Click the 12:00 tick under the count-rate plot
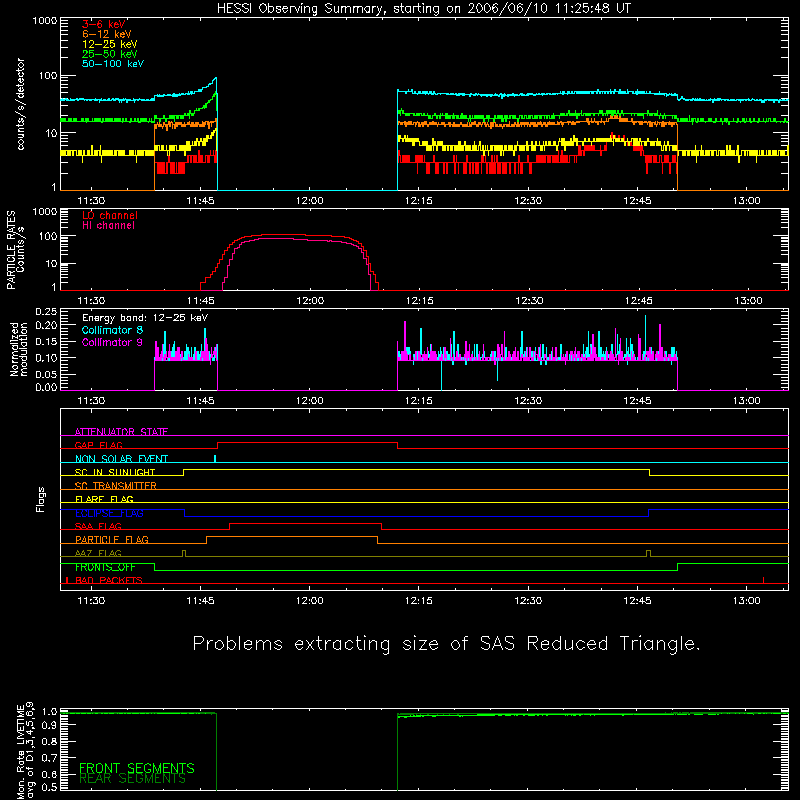 tap(310, 201)
